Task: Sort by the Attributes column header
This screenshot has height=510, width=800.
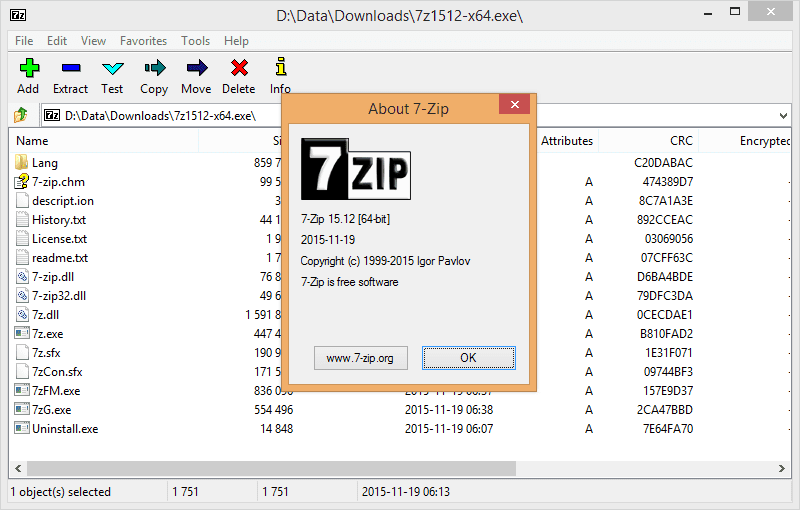Action: pos(567,141)
